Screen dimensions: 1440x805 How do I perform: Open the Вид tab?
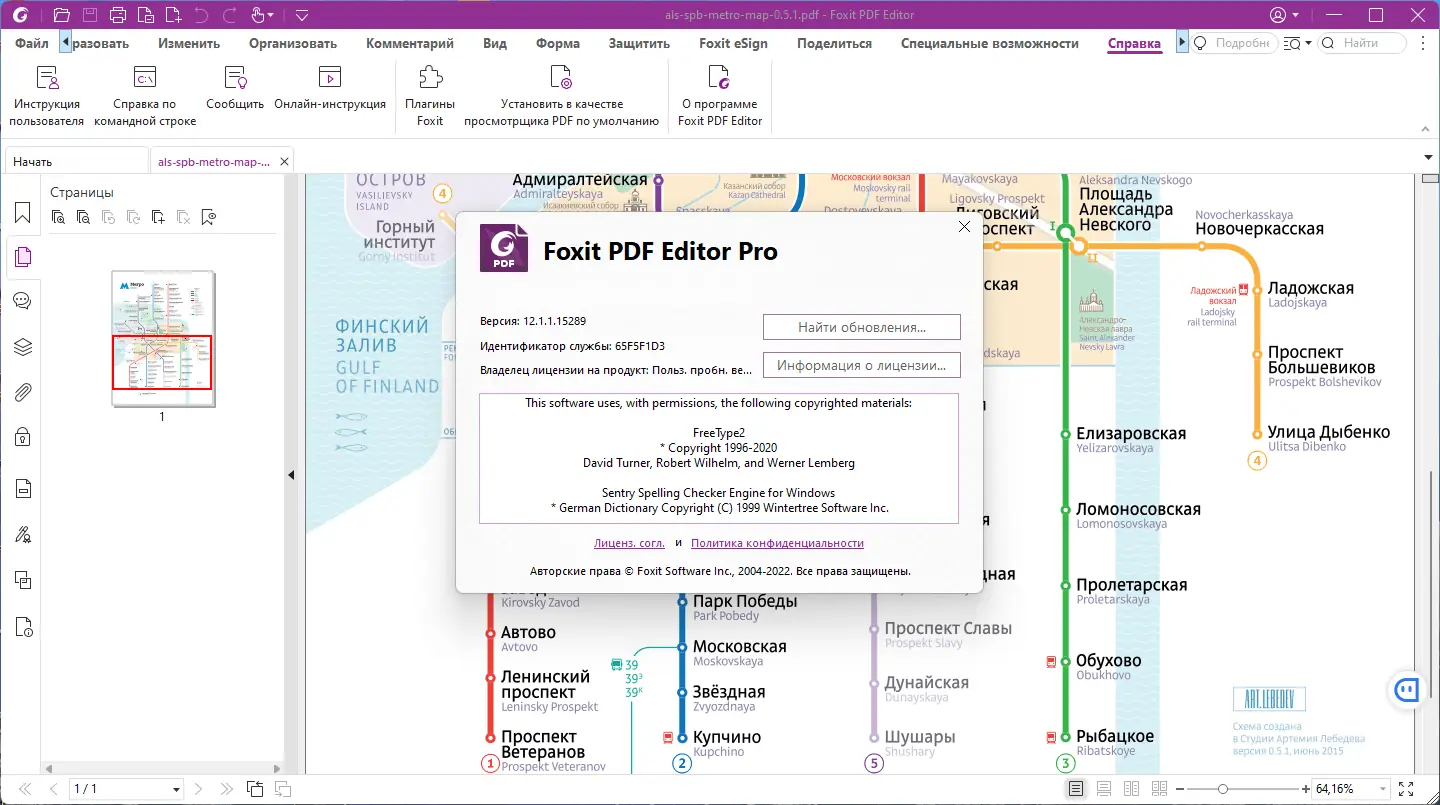pyautogui.click(x=495, y=43)
